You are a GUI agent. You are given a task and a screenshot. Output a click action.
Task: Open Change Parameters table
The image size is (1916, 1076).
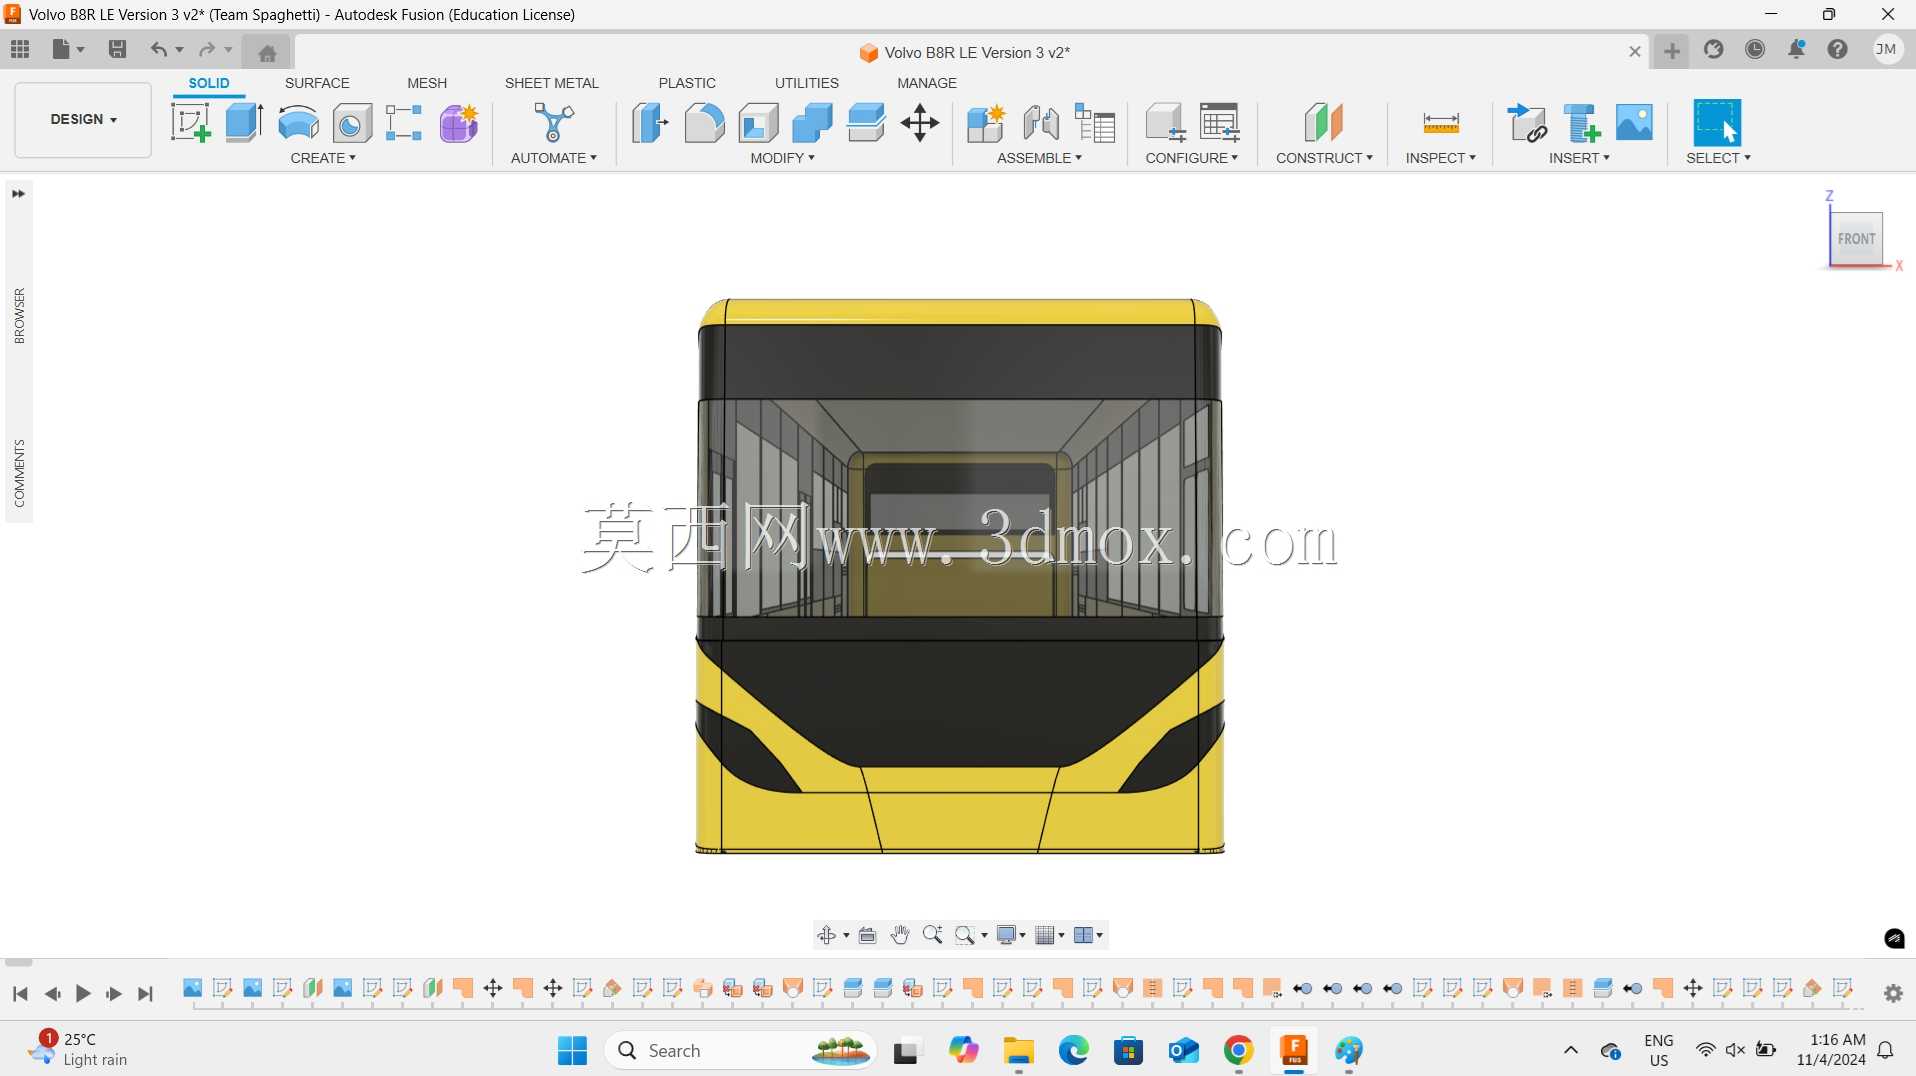coord(1220,123)
